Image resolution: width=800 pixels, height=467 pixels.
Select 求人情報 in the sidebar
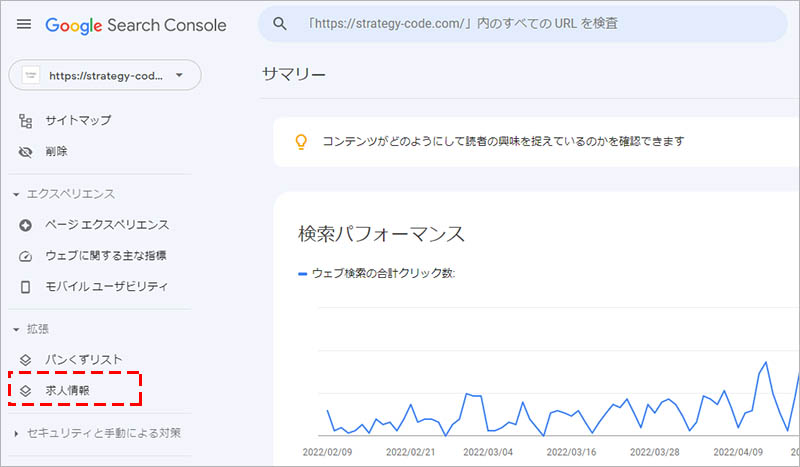coord(68,390)
